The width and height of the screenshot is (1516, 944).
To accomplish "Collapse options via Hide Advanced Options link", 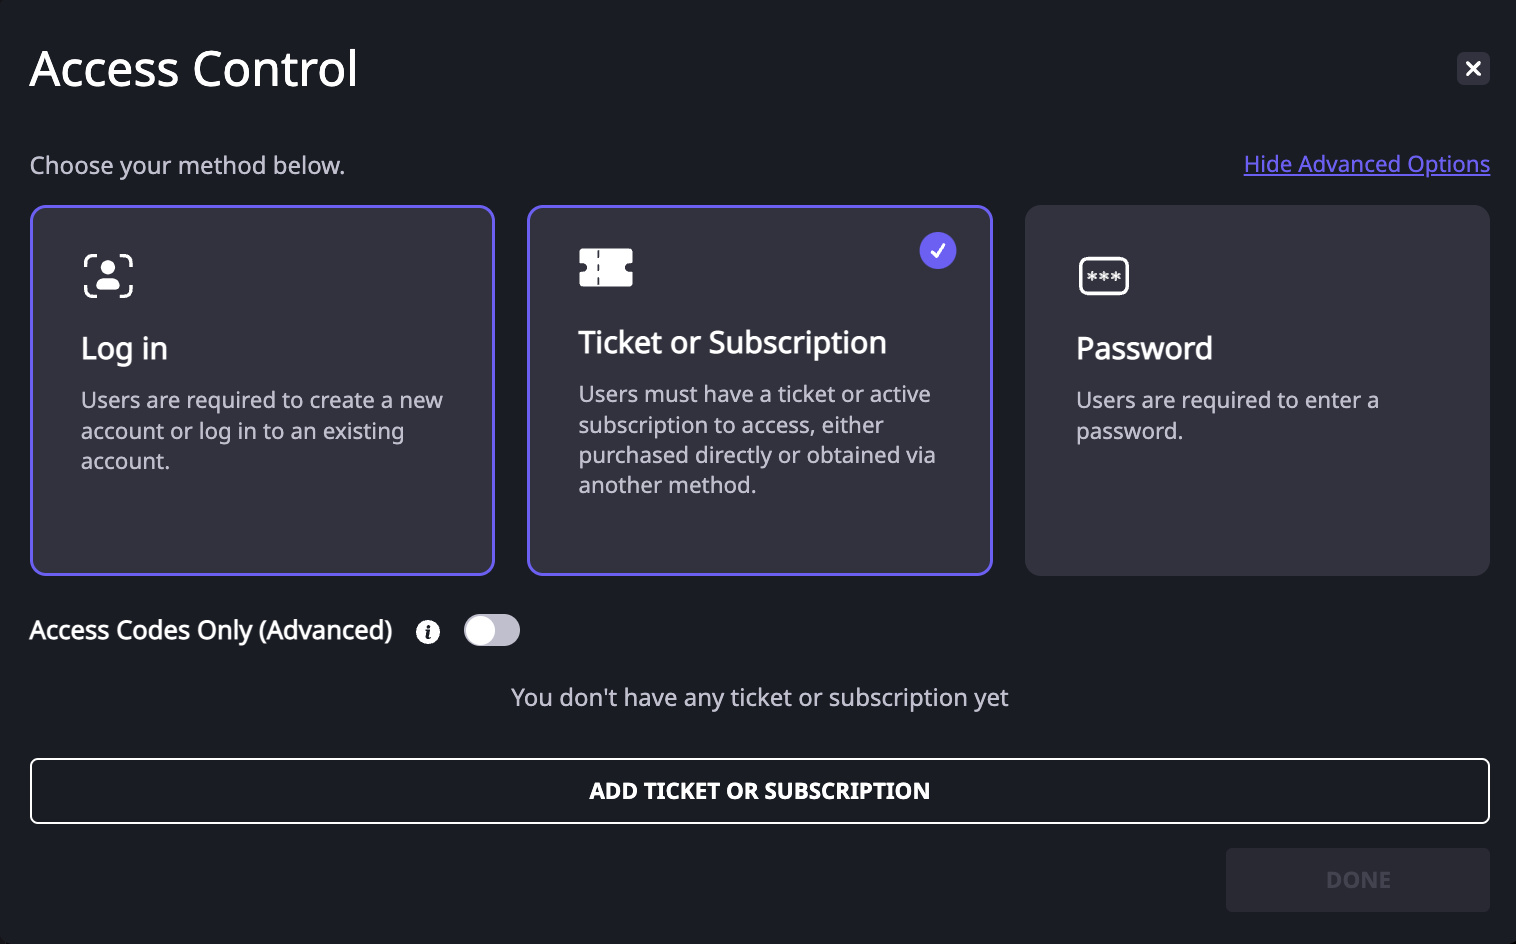I will pyautogui.click(x=1367, y=164).
